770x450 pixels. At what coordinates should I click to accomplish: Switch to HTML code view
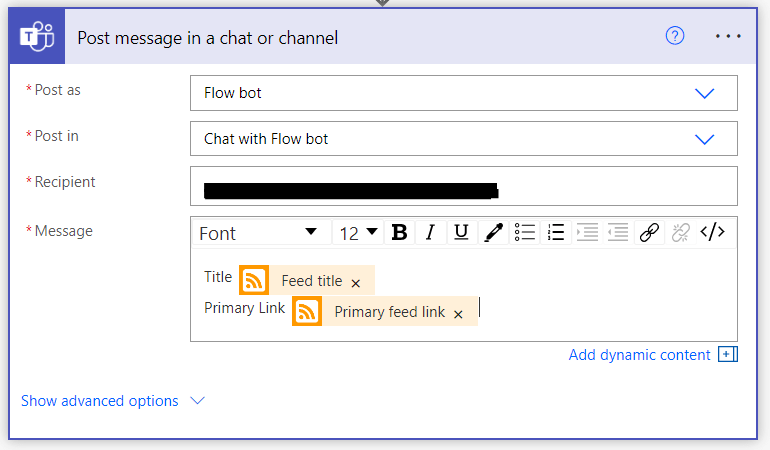tap(712, 233)
